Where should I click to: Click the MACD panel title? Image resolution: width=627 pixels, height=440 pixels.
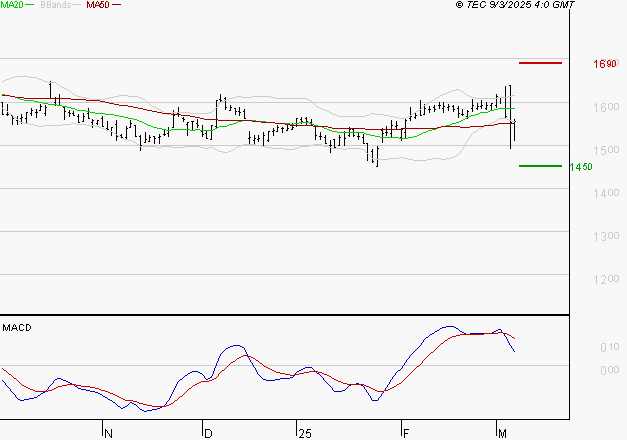click(x=15, y=327)
